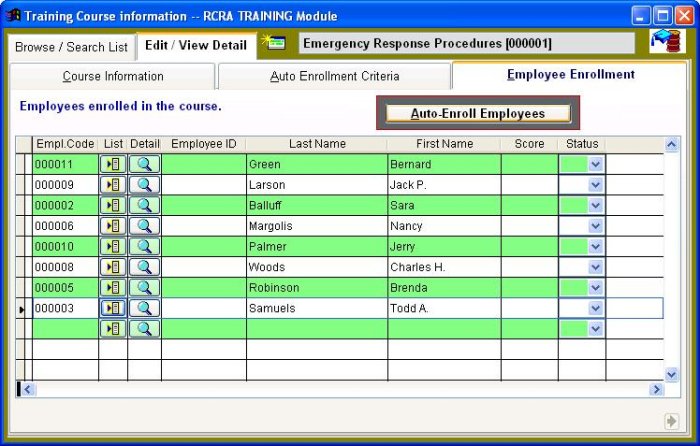
Task: Expand Status dropdown for Samuels row
Action: click(596, 308)
